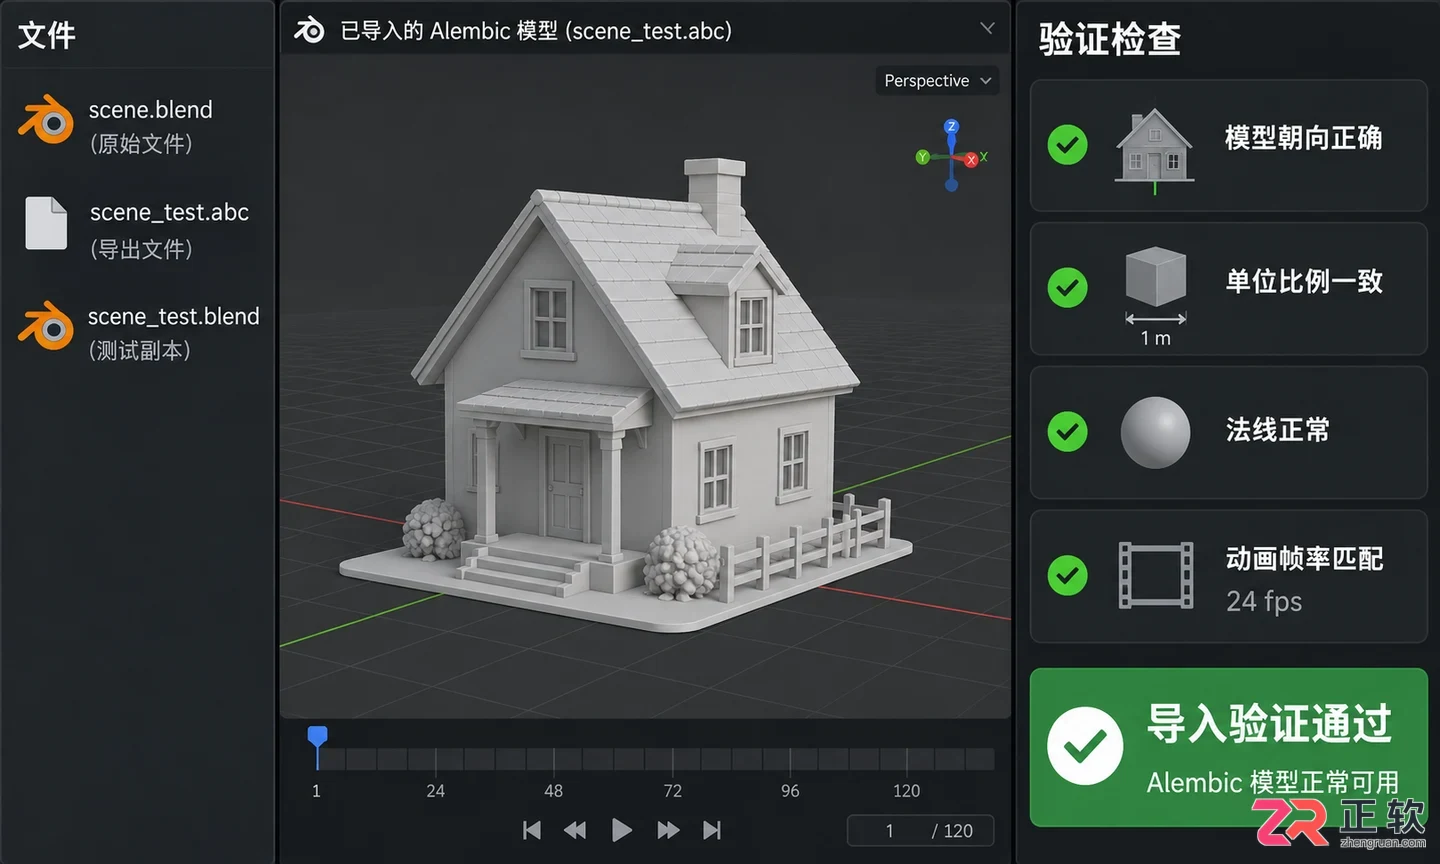Click the 文件 panel heading

tap(46, 35)
